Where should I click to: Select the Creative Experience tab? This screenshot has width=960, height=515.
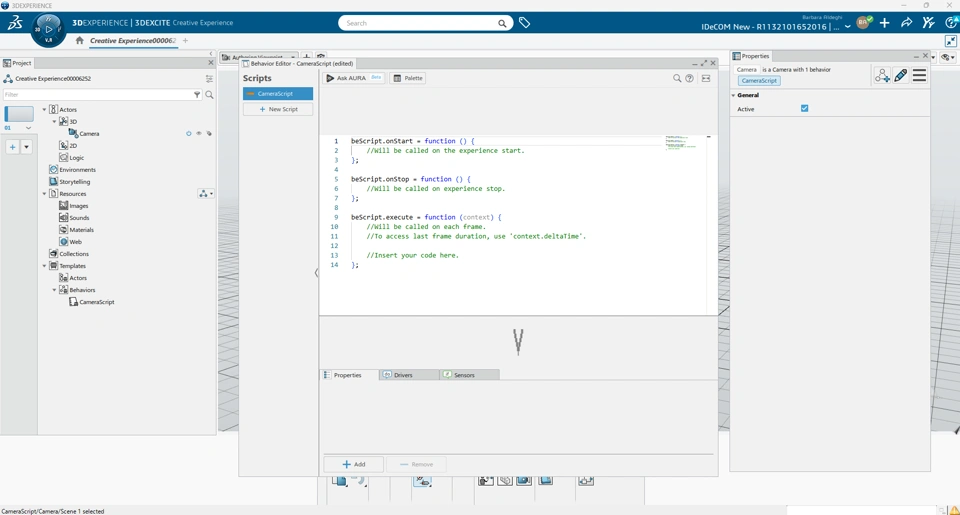[133, 40]
